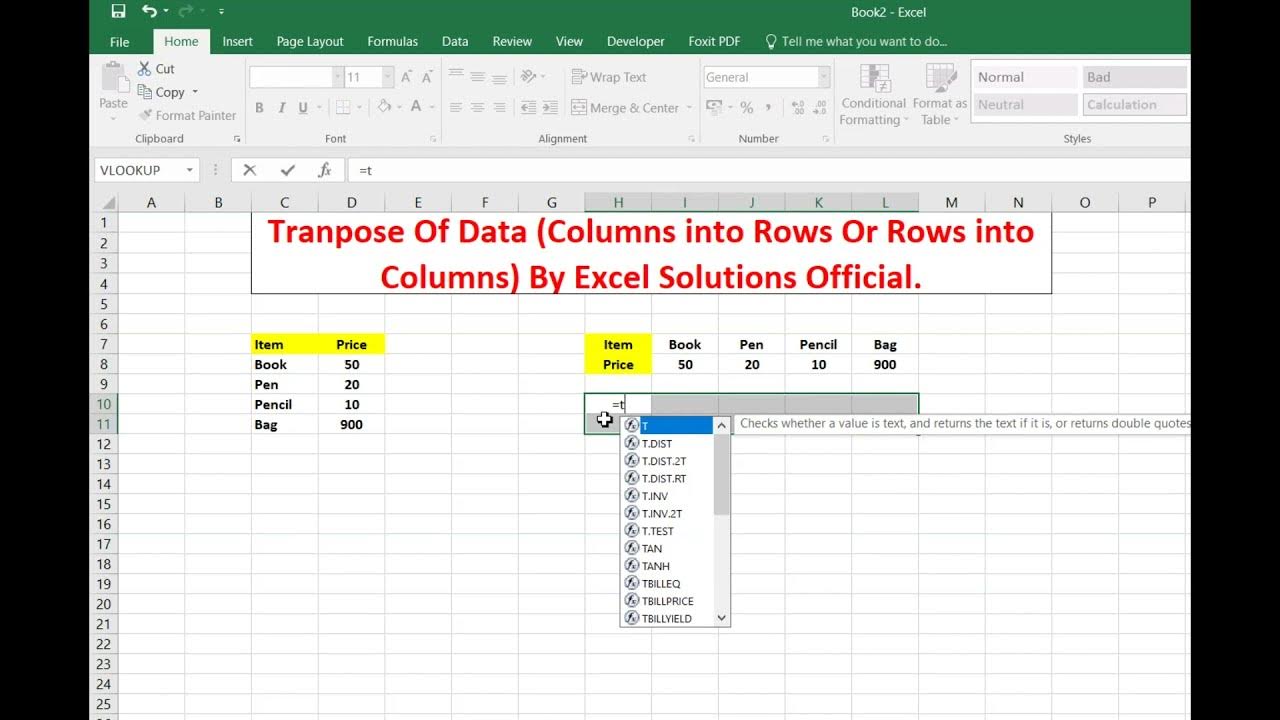Click the Save icon in quick access toolbar
This screenshot has width=1280, height=720.
(118, 12)
